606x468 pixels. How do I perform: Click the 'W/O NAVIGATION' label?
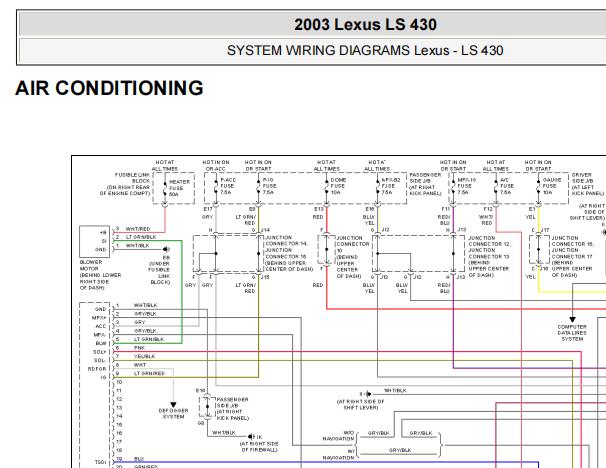point(339,436)
